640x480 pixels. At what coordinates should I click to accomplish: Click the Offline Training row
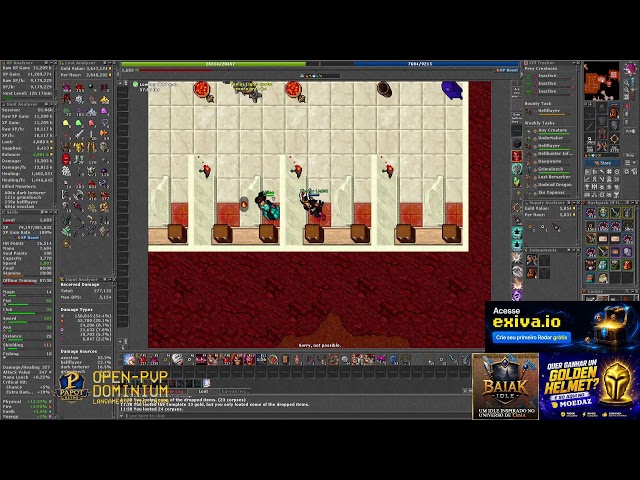pyautogui.click(x=27, y=281)
